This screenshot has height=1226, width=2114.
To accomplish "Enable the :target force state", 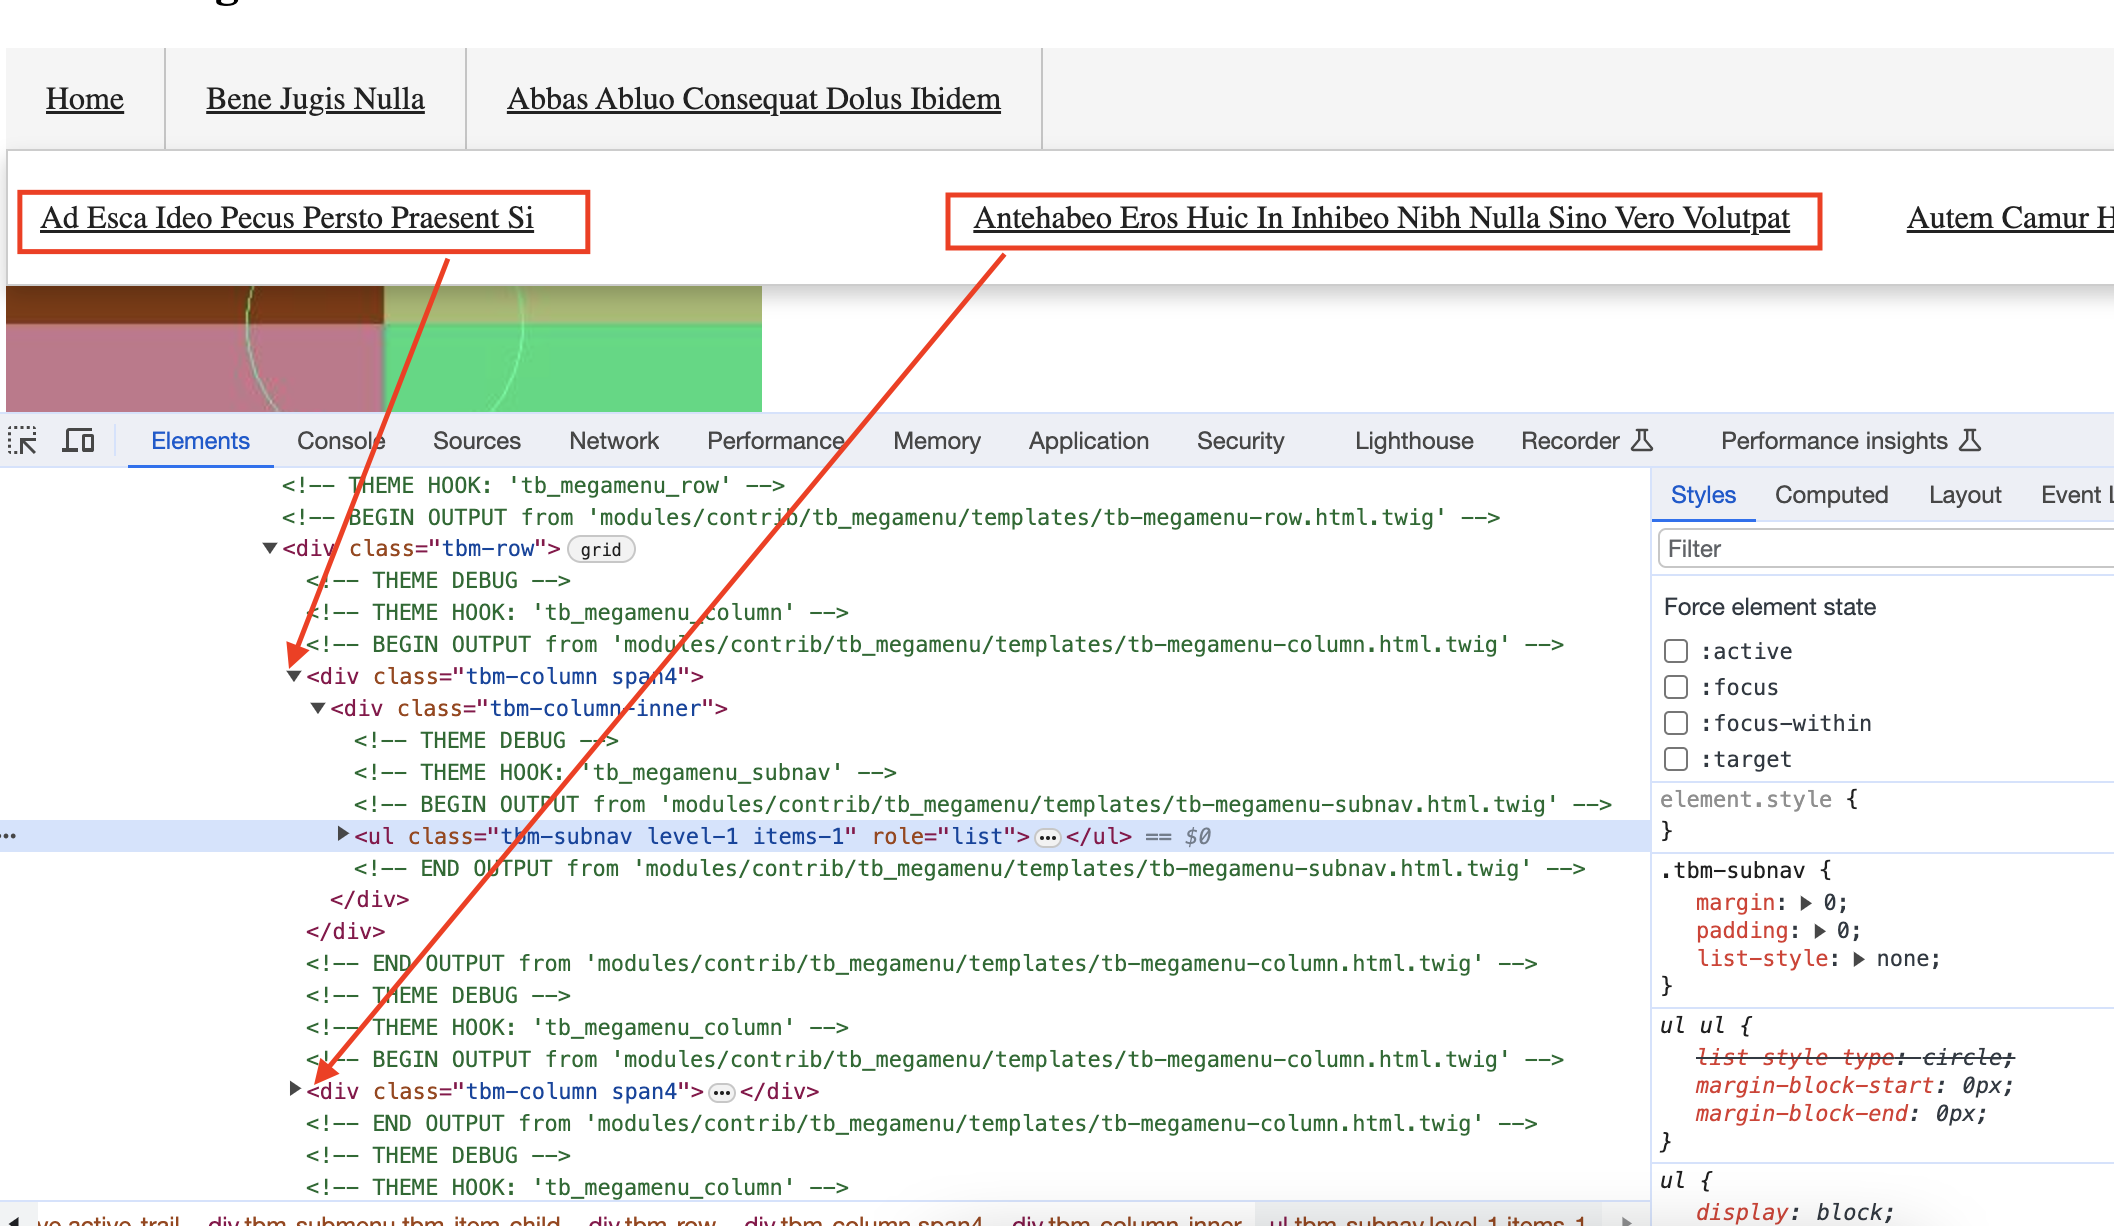I will point(1676,758).
